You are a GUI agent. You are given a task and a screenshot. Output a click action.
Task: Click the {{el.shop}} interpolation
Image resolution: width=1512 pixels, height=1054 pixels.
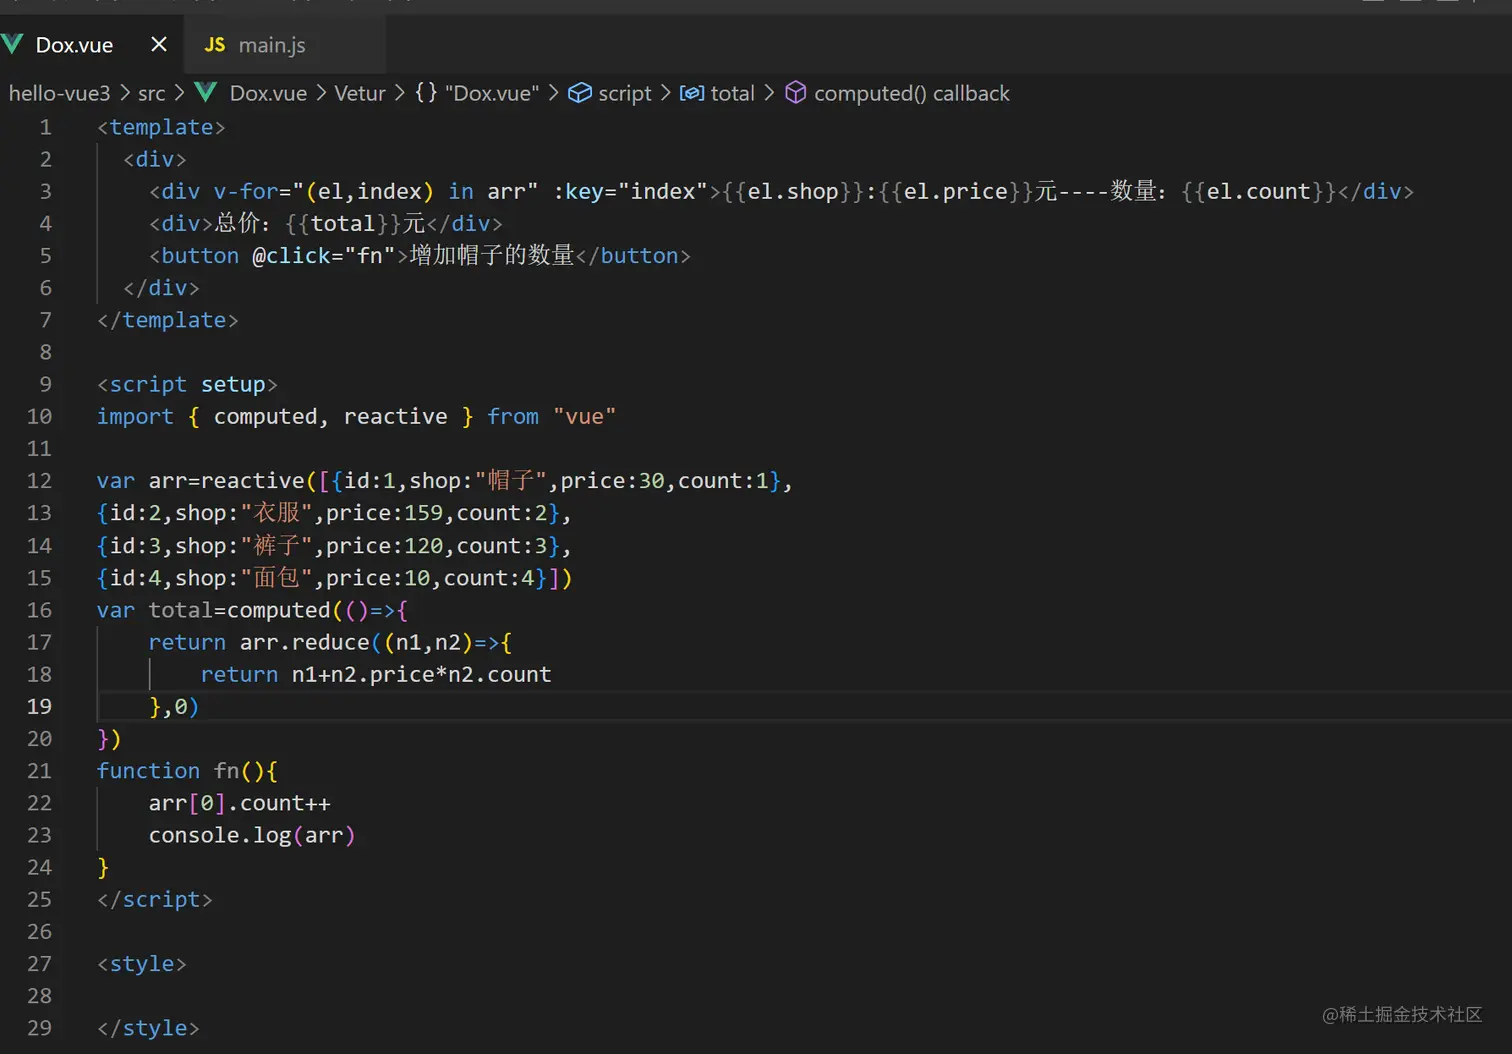coord(793,191)
